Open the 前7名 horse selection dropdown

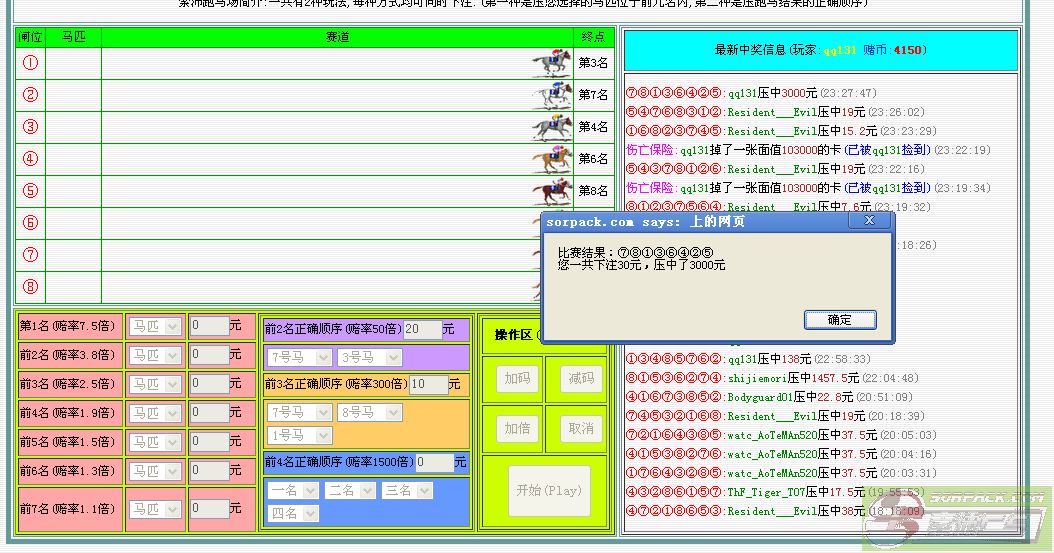(155, 509)
